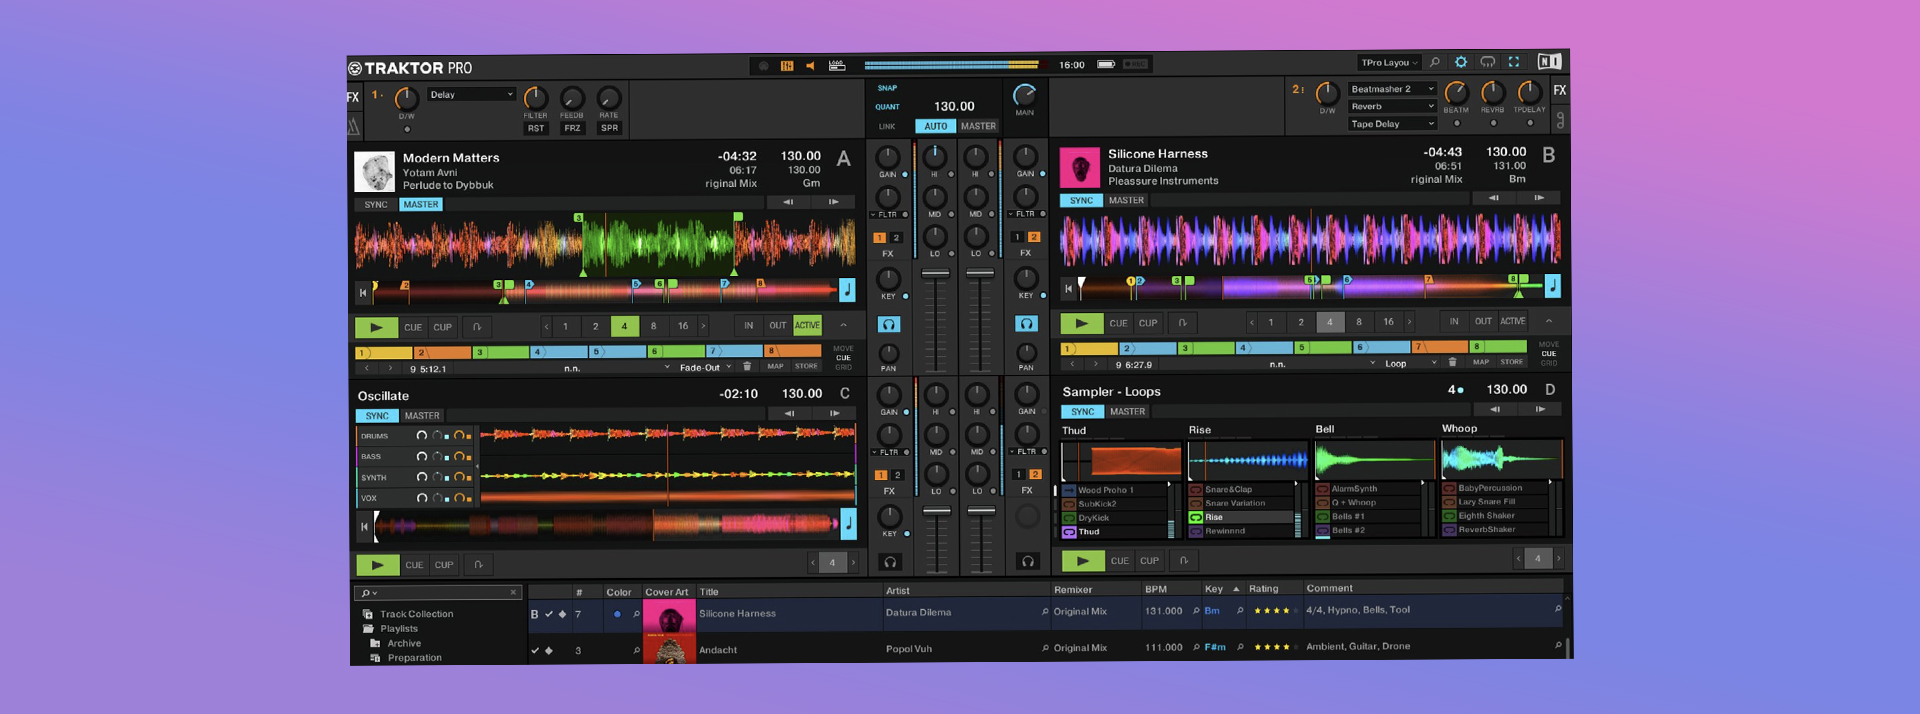Toggle Deck A loop ACTIVE button
1920x714 pixels.
[807, 325]
